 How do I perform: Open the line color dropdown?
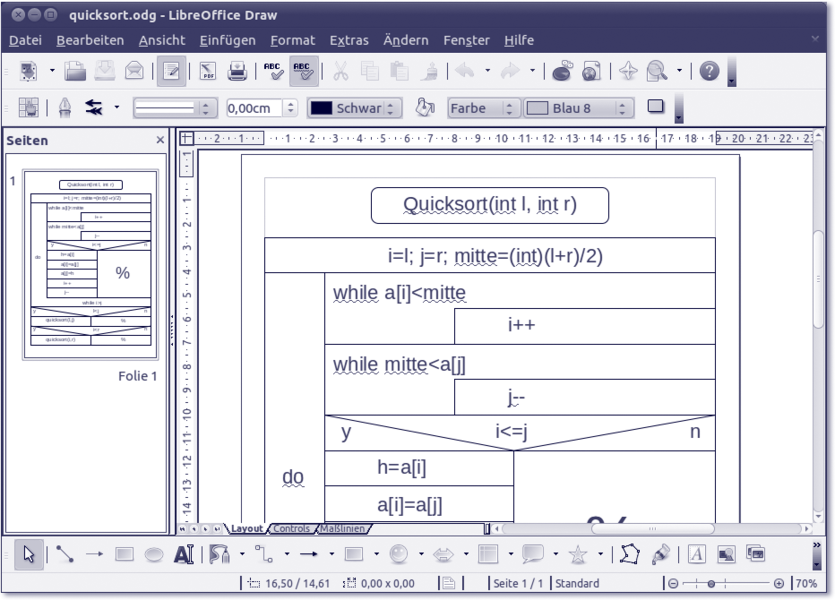click(391, 107)
